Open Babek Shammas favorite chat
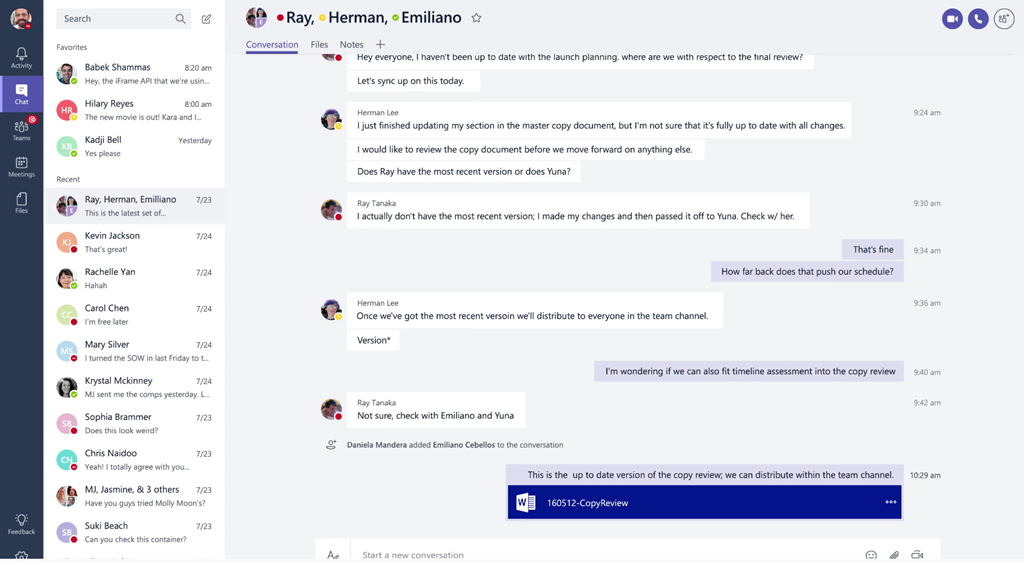This screenshot has width=1024, height=563. tap(135, 74)
